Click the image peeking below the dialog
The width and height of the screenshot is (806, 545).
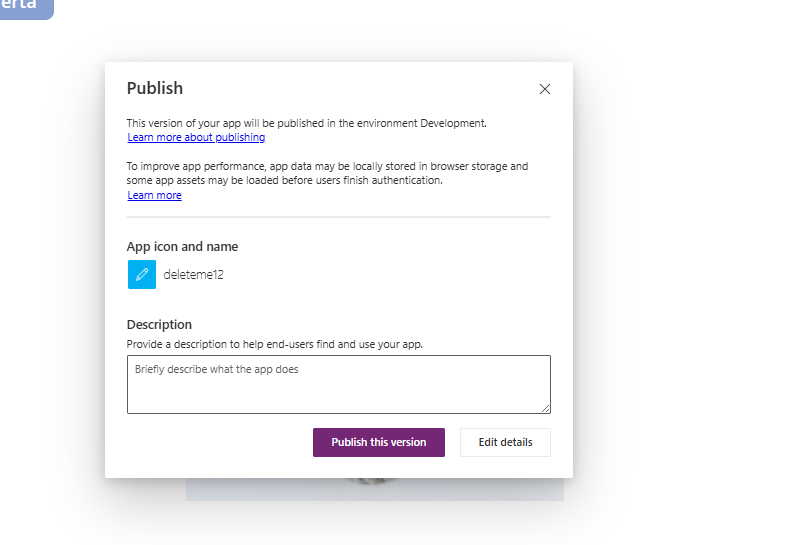(x=372, y=482)
